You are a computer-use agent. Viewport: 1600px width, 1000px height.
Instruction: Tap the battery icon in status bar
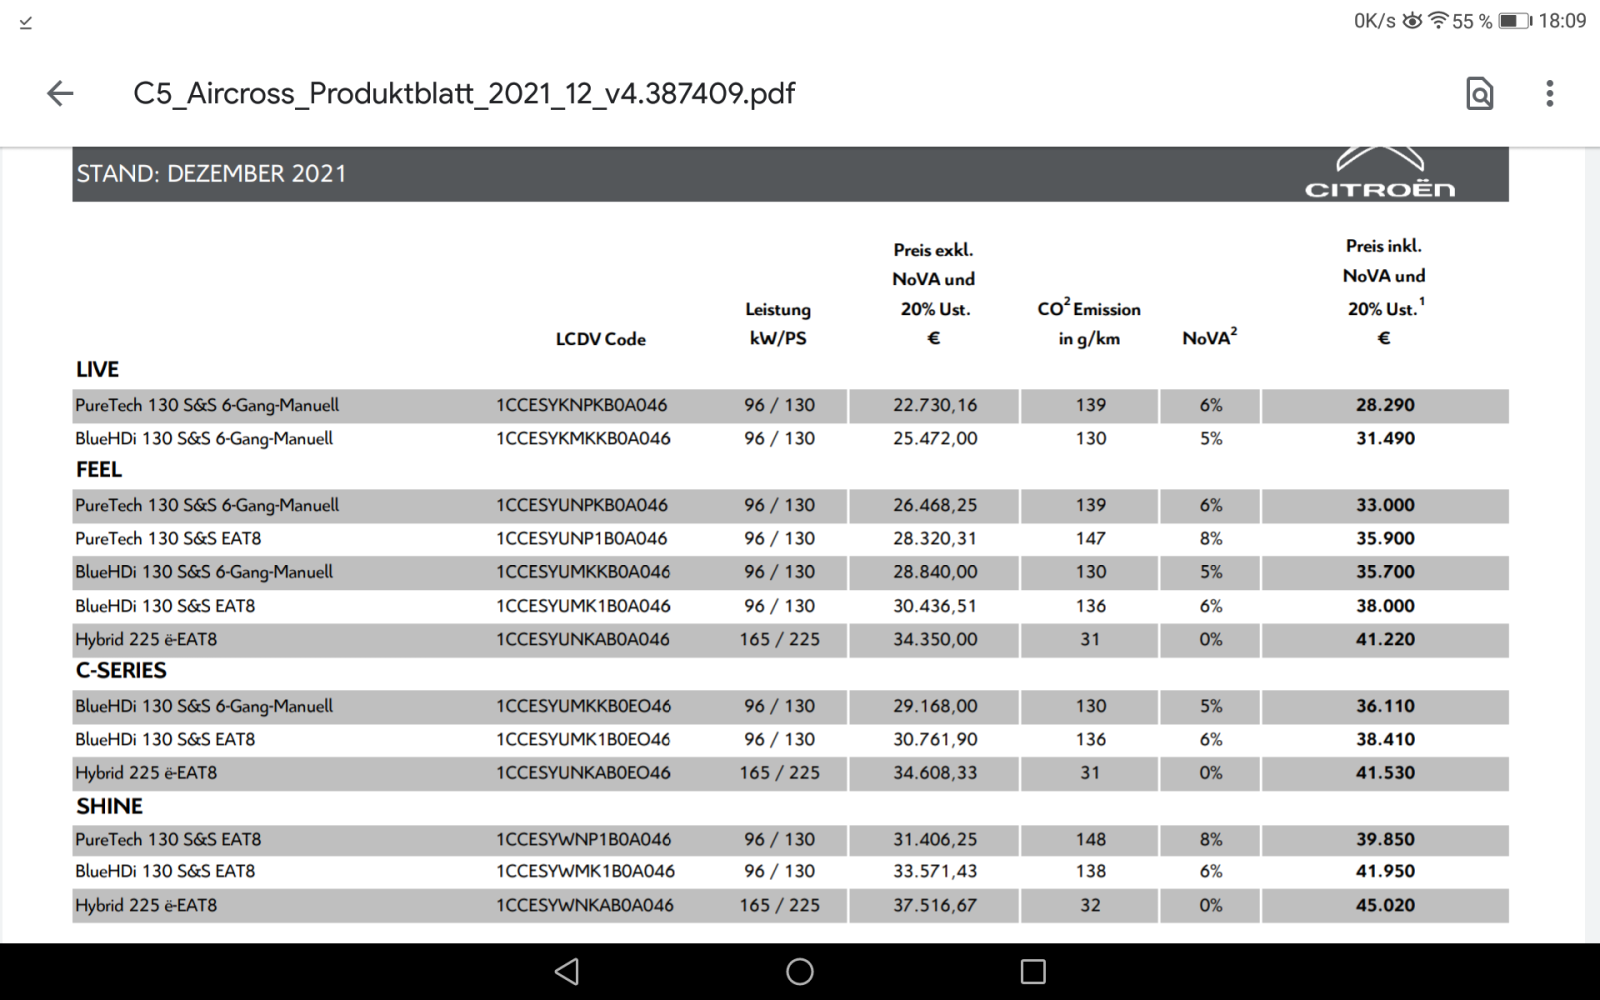coord(1515,21)
